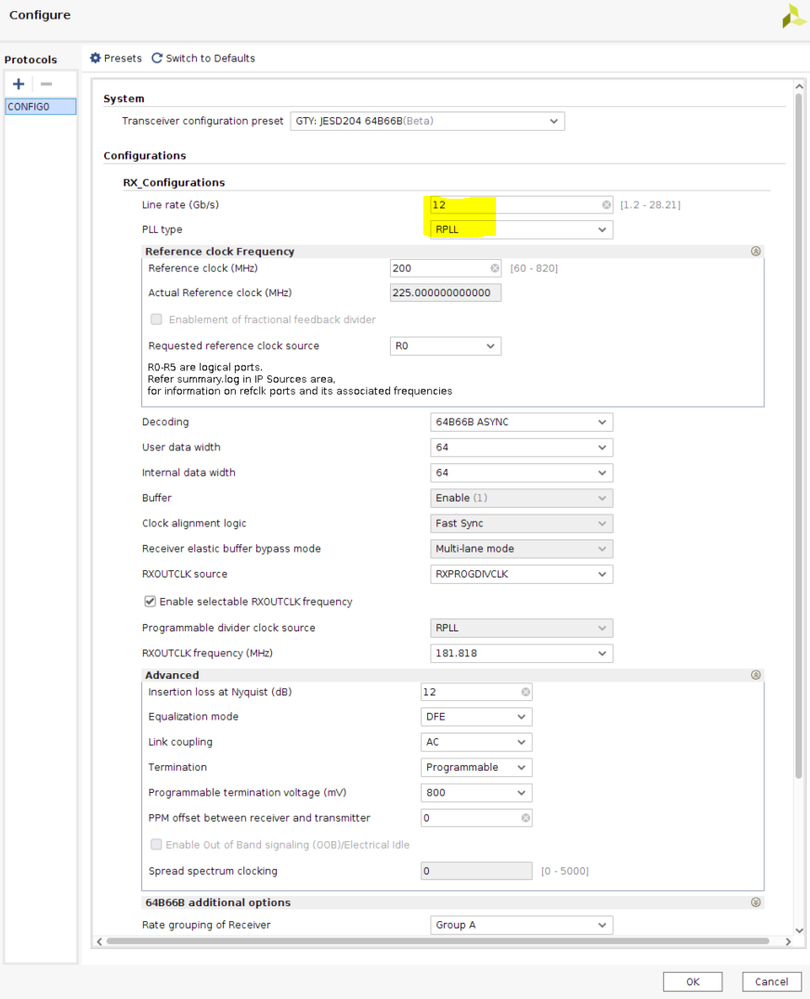Viewport: 810px width, 999px height.
Task: Open Transceiver configuration preset dropdown
Action: (x=427, y=121)
